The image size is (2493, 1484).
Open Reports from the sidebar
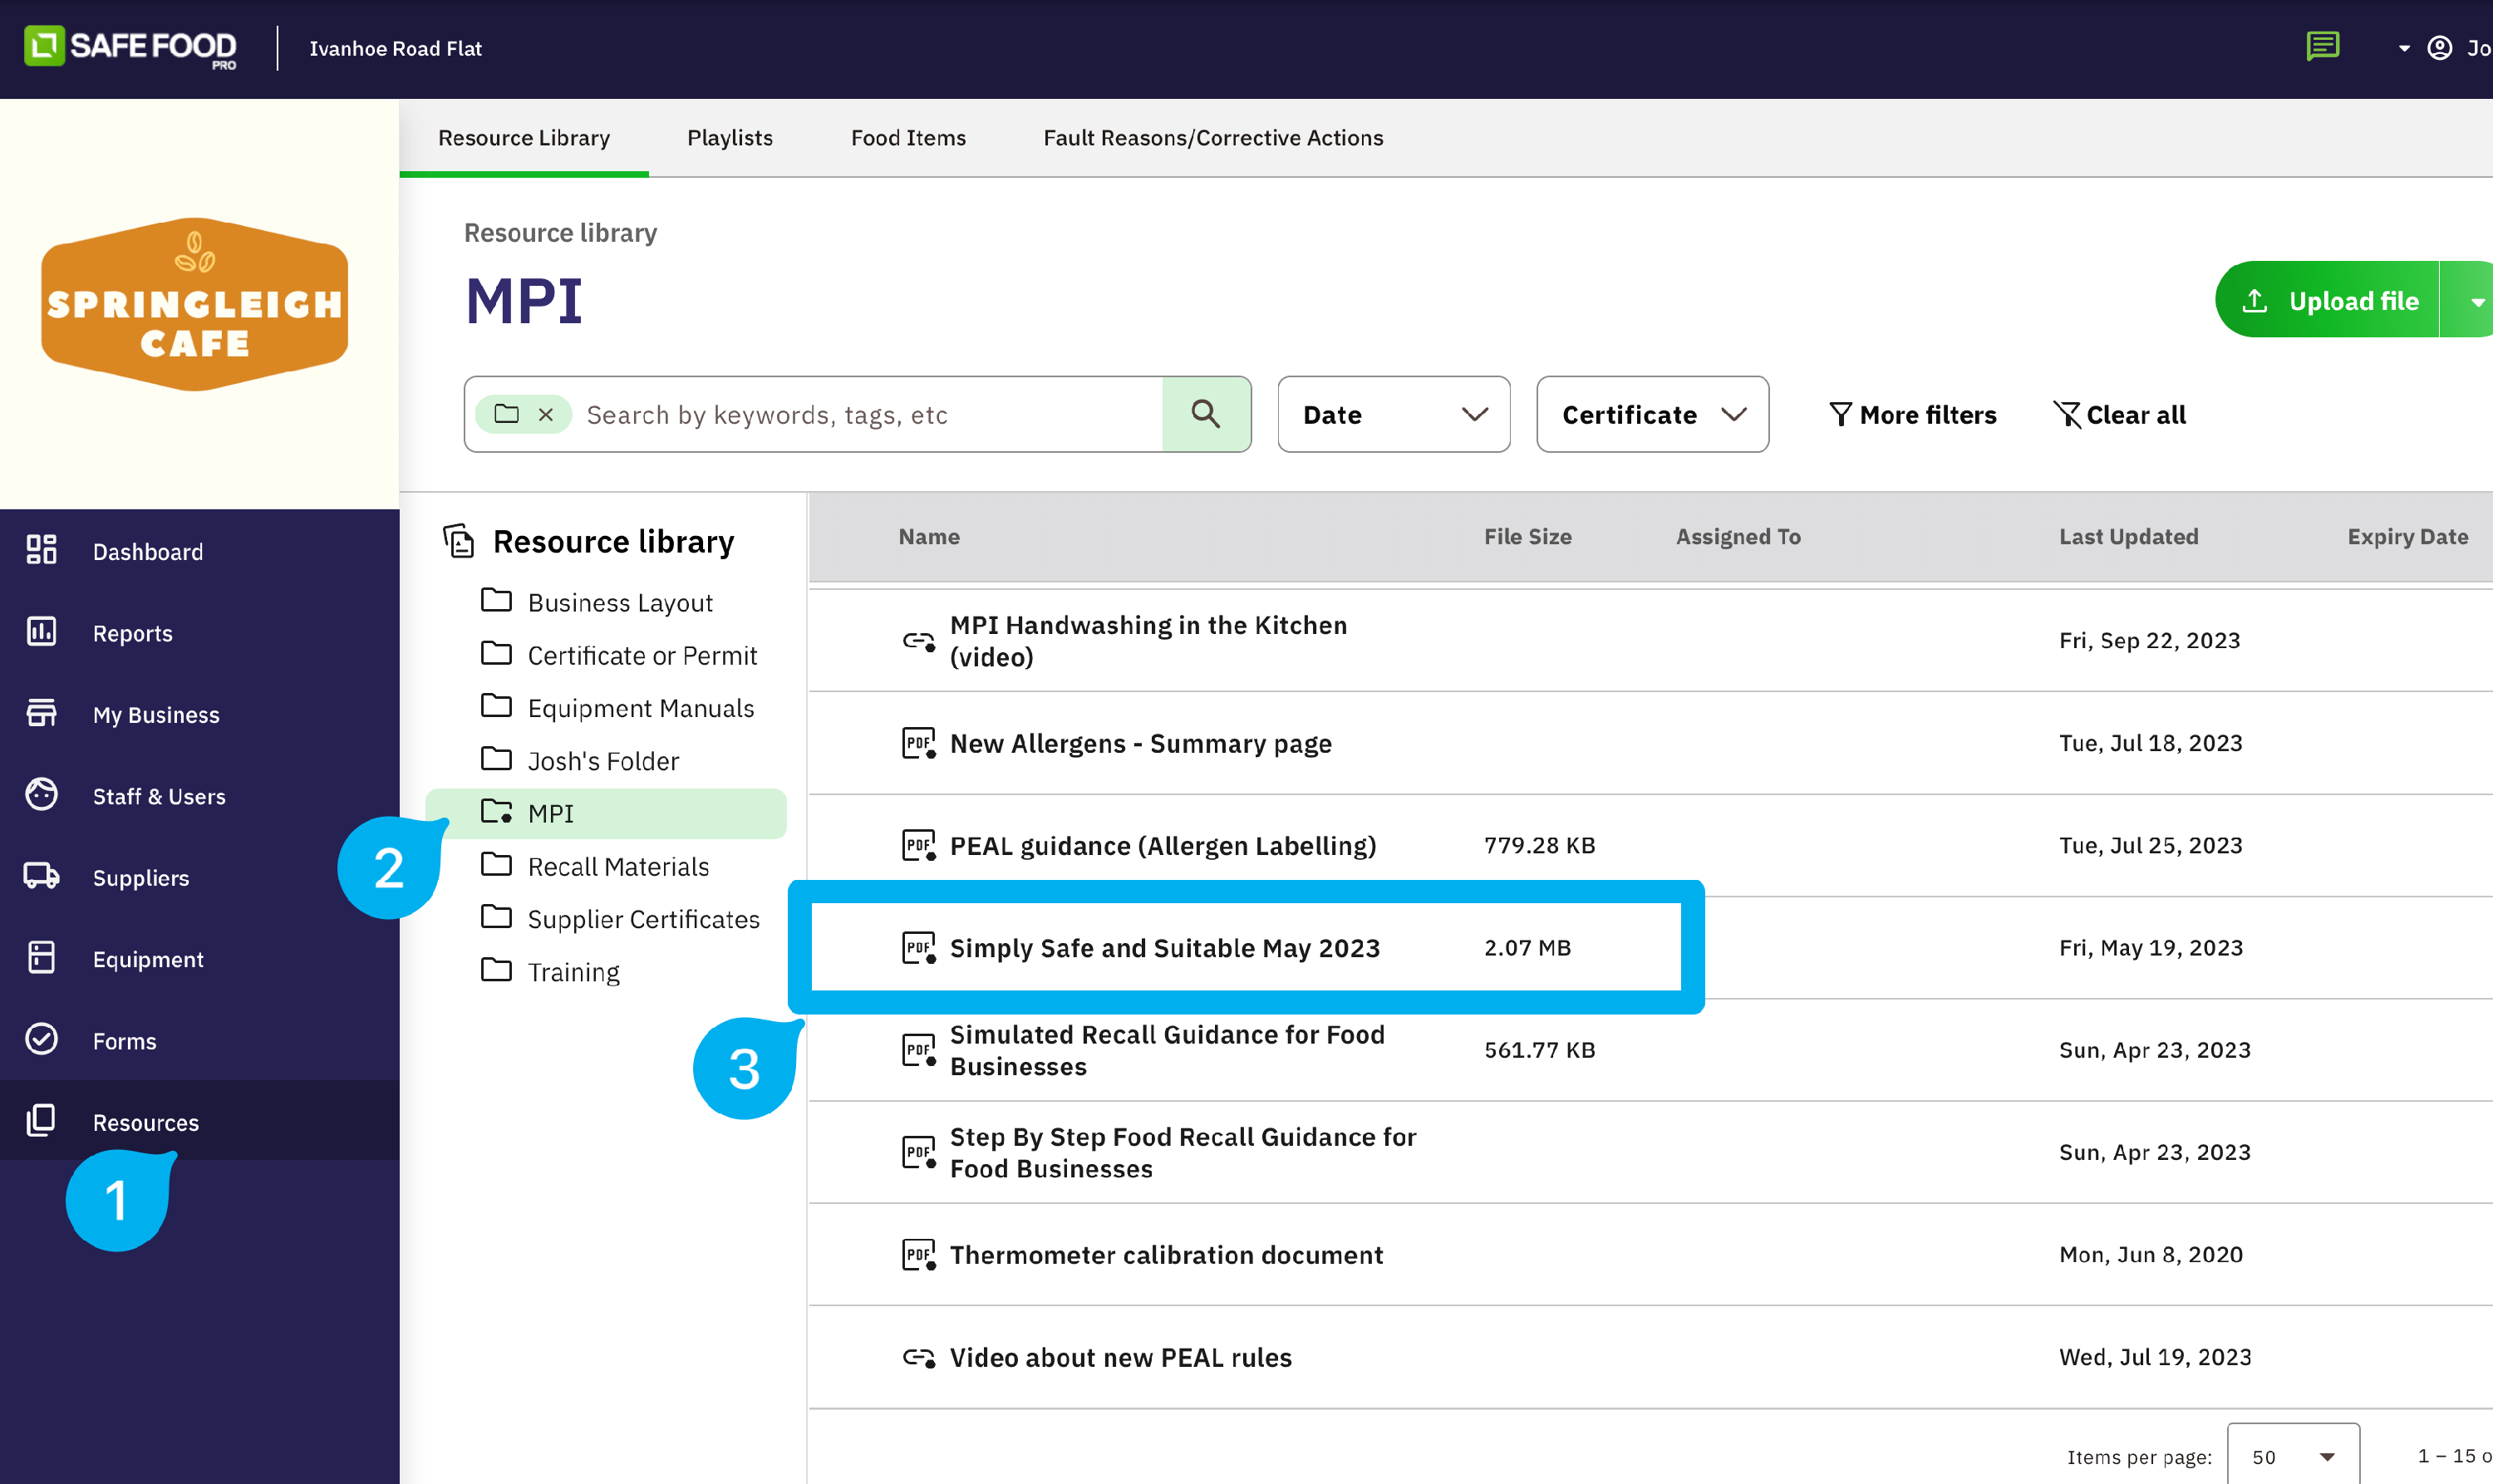click(x=132, y=633)
